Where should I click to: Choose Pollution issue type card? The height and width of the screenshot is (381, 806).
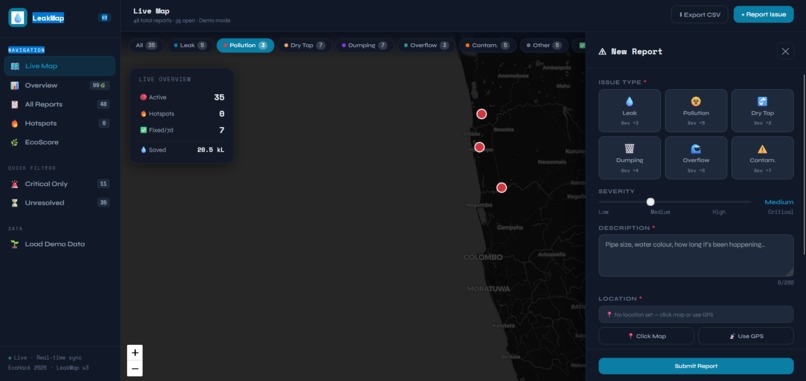(696, 111)
